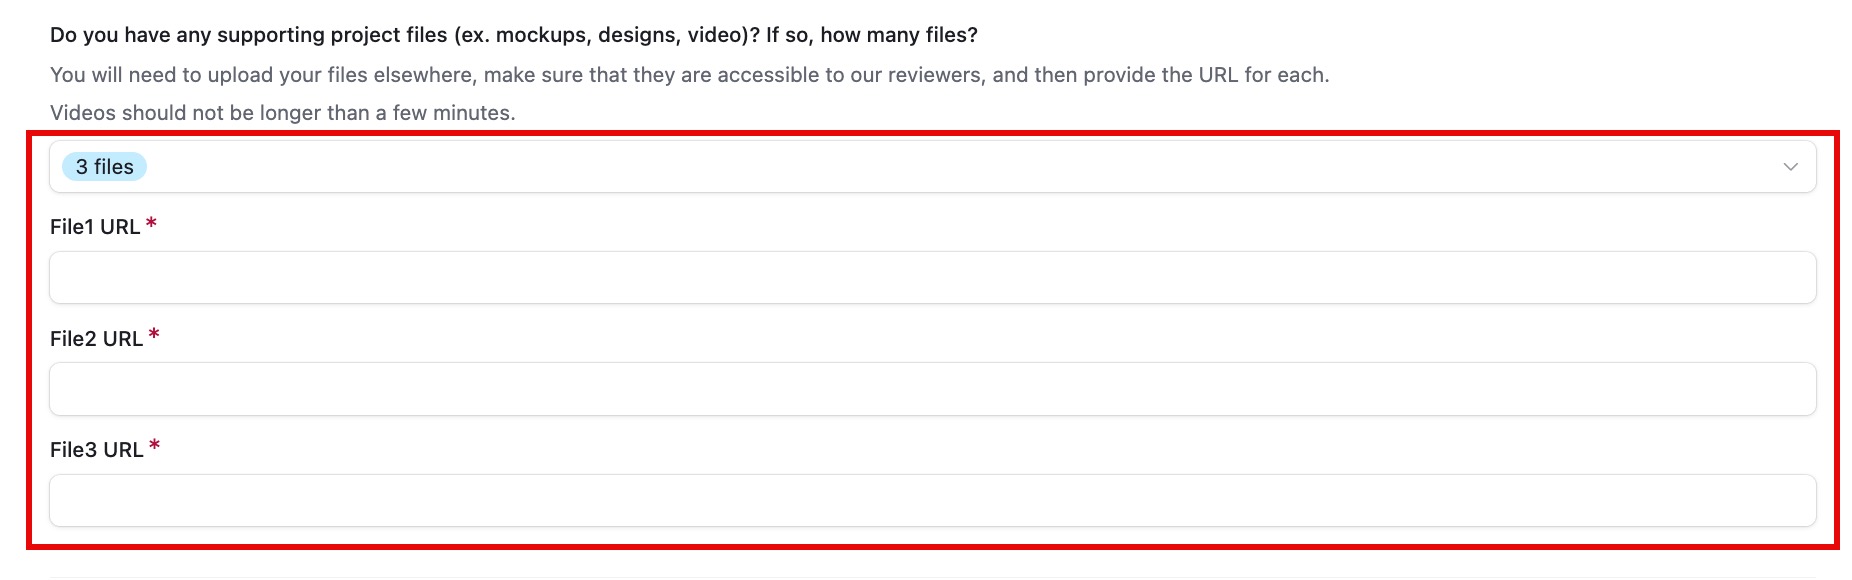This screenshot has height=580, width=1852.
Task: Click the supporting project files question heading
Action: click(514, 35)
